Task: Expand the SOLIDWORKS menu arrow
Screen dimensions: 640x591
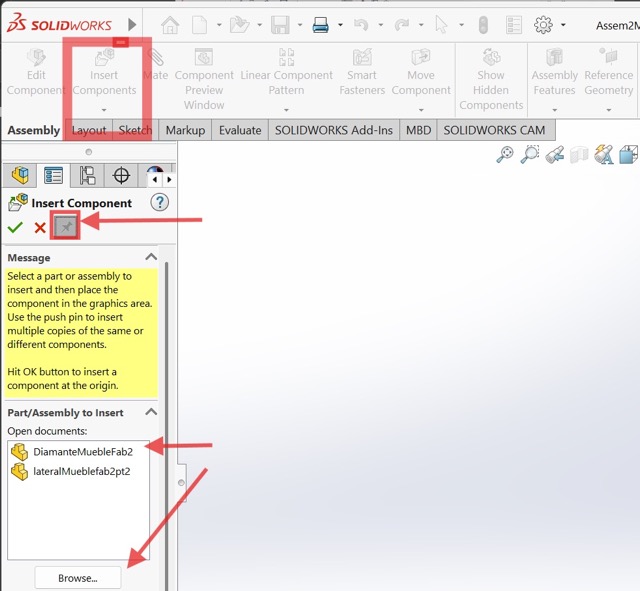Action: [132, 24]
